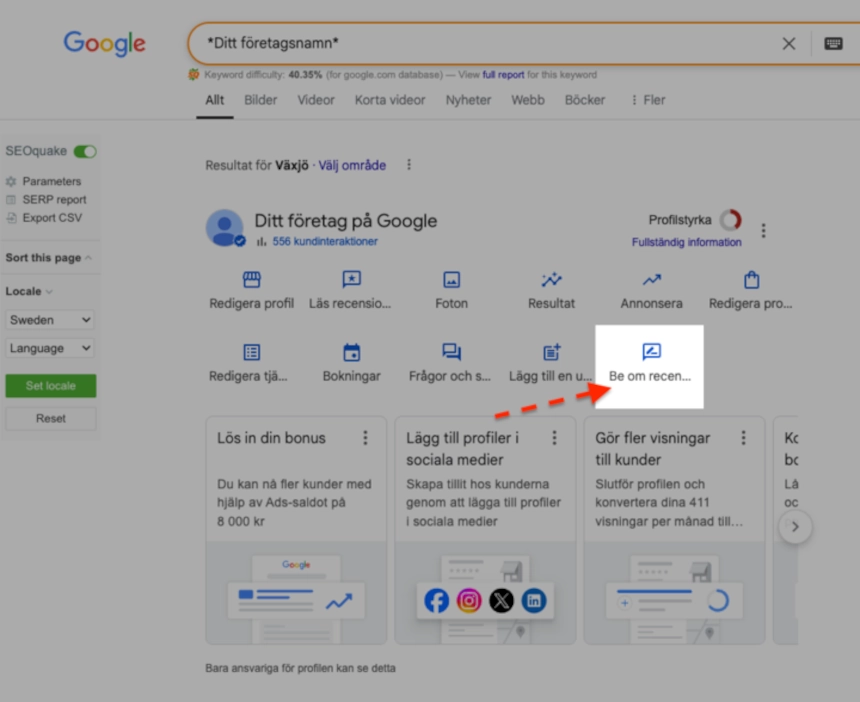Open Gör fler visningar till kunder card
The height and width of the screenshot is (702, 860).
675,530
